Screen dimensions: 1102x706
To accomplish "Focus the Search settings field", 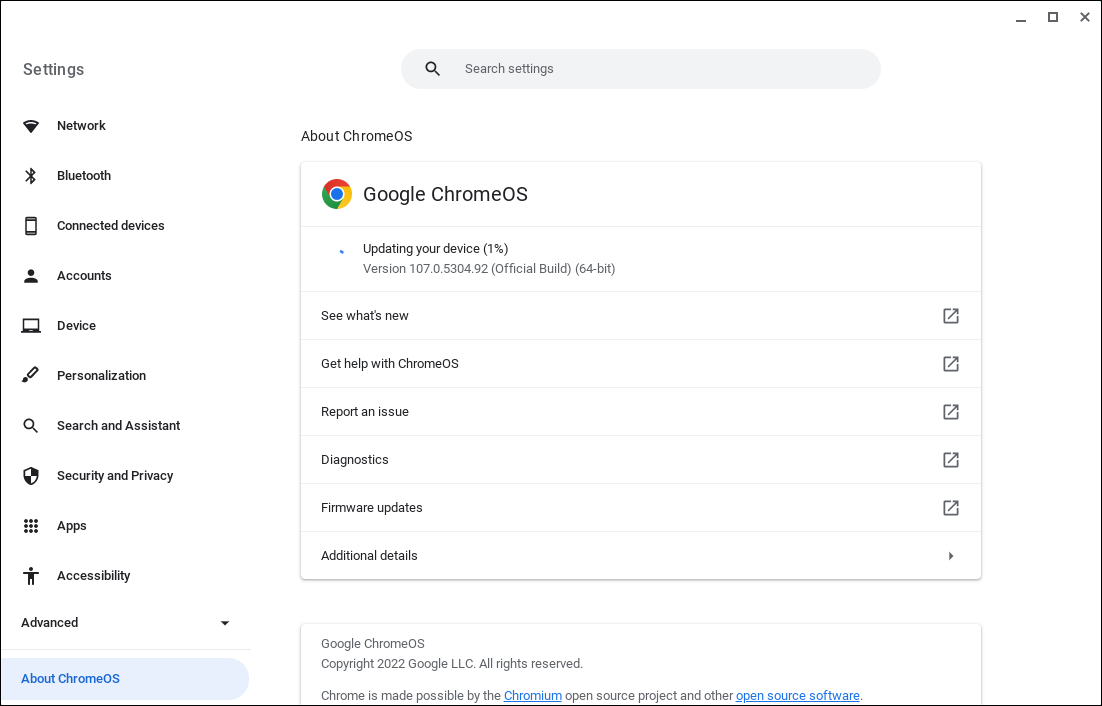I will point(640,69).
